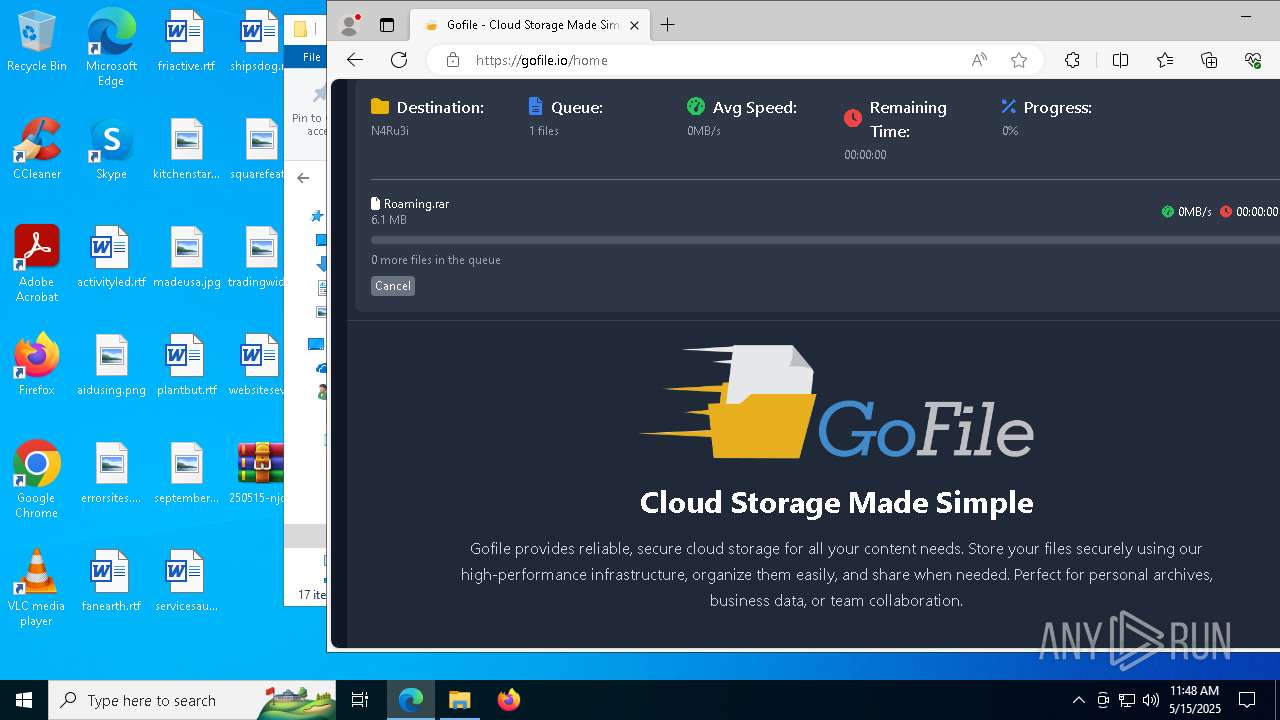The width and height of the screenshot is (1280, 720).
Task: Select plantbut.rtf on the desktop
Action: pos(186,365)
